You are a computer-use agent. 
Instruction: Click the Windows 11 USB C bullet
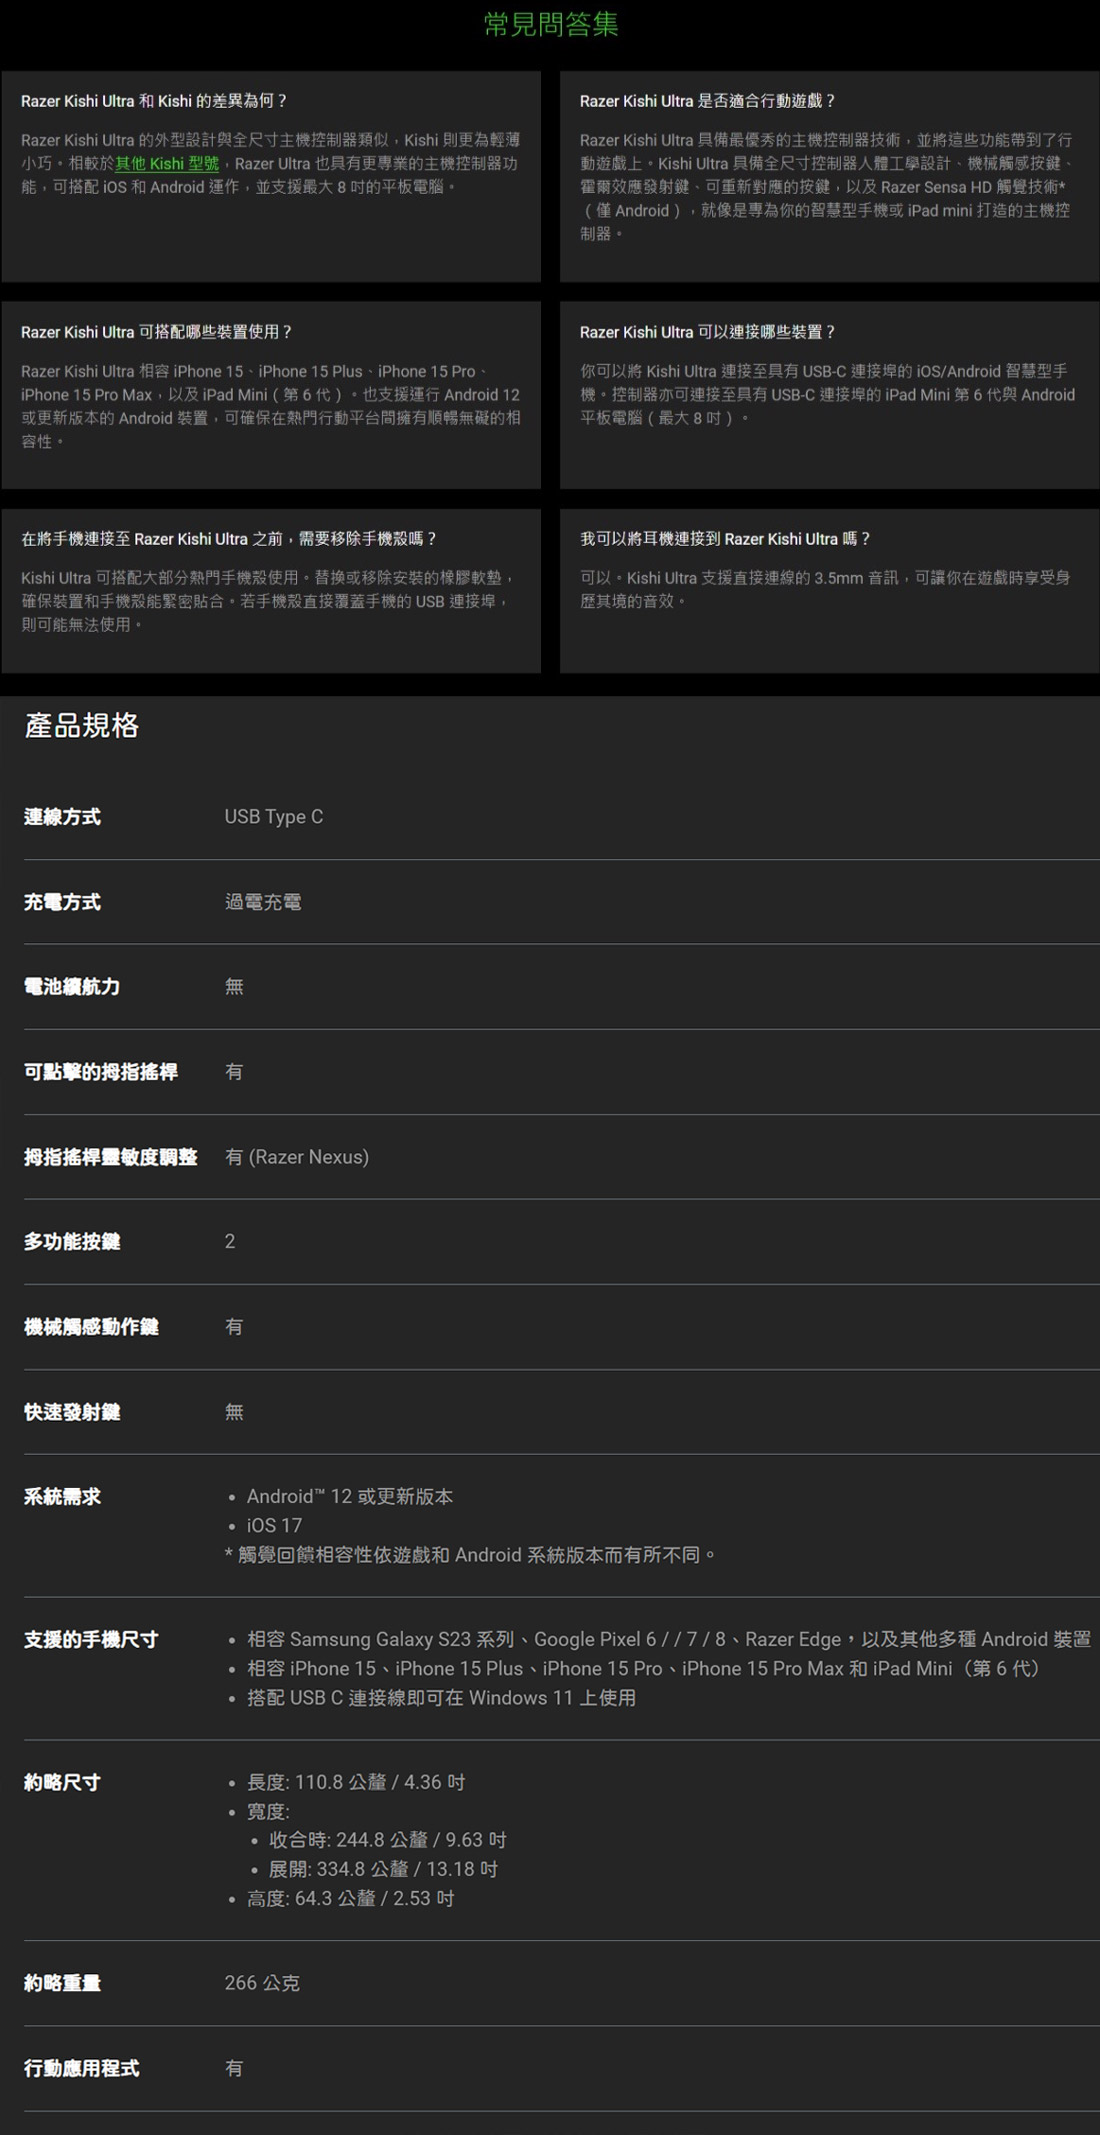click(x=441, y=1698)
